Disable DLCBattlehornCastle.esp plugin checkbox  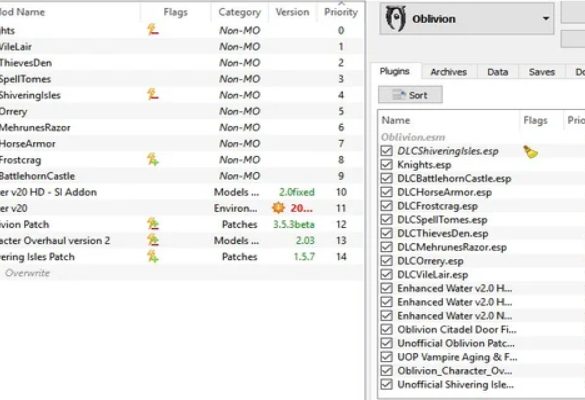386,178
